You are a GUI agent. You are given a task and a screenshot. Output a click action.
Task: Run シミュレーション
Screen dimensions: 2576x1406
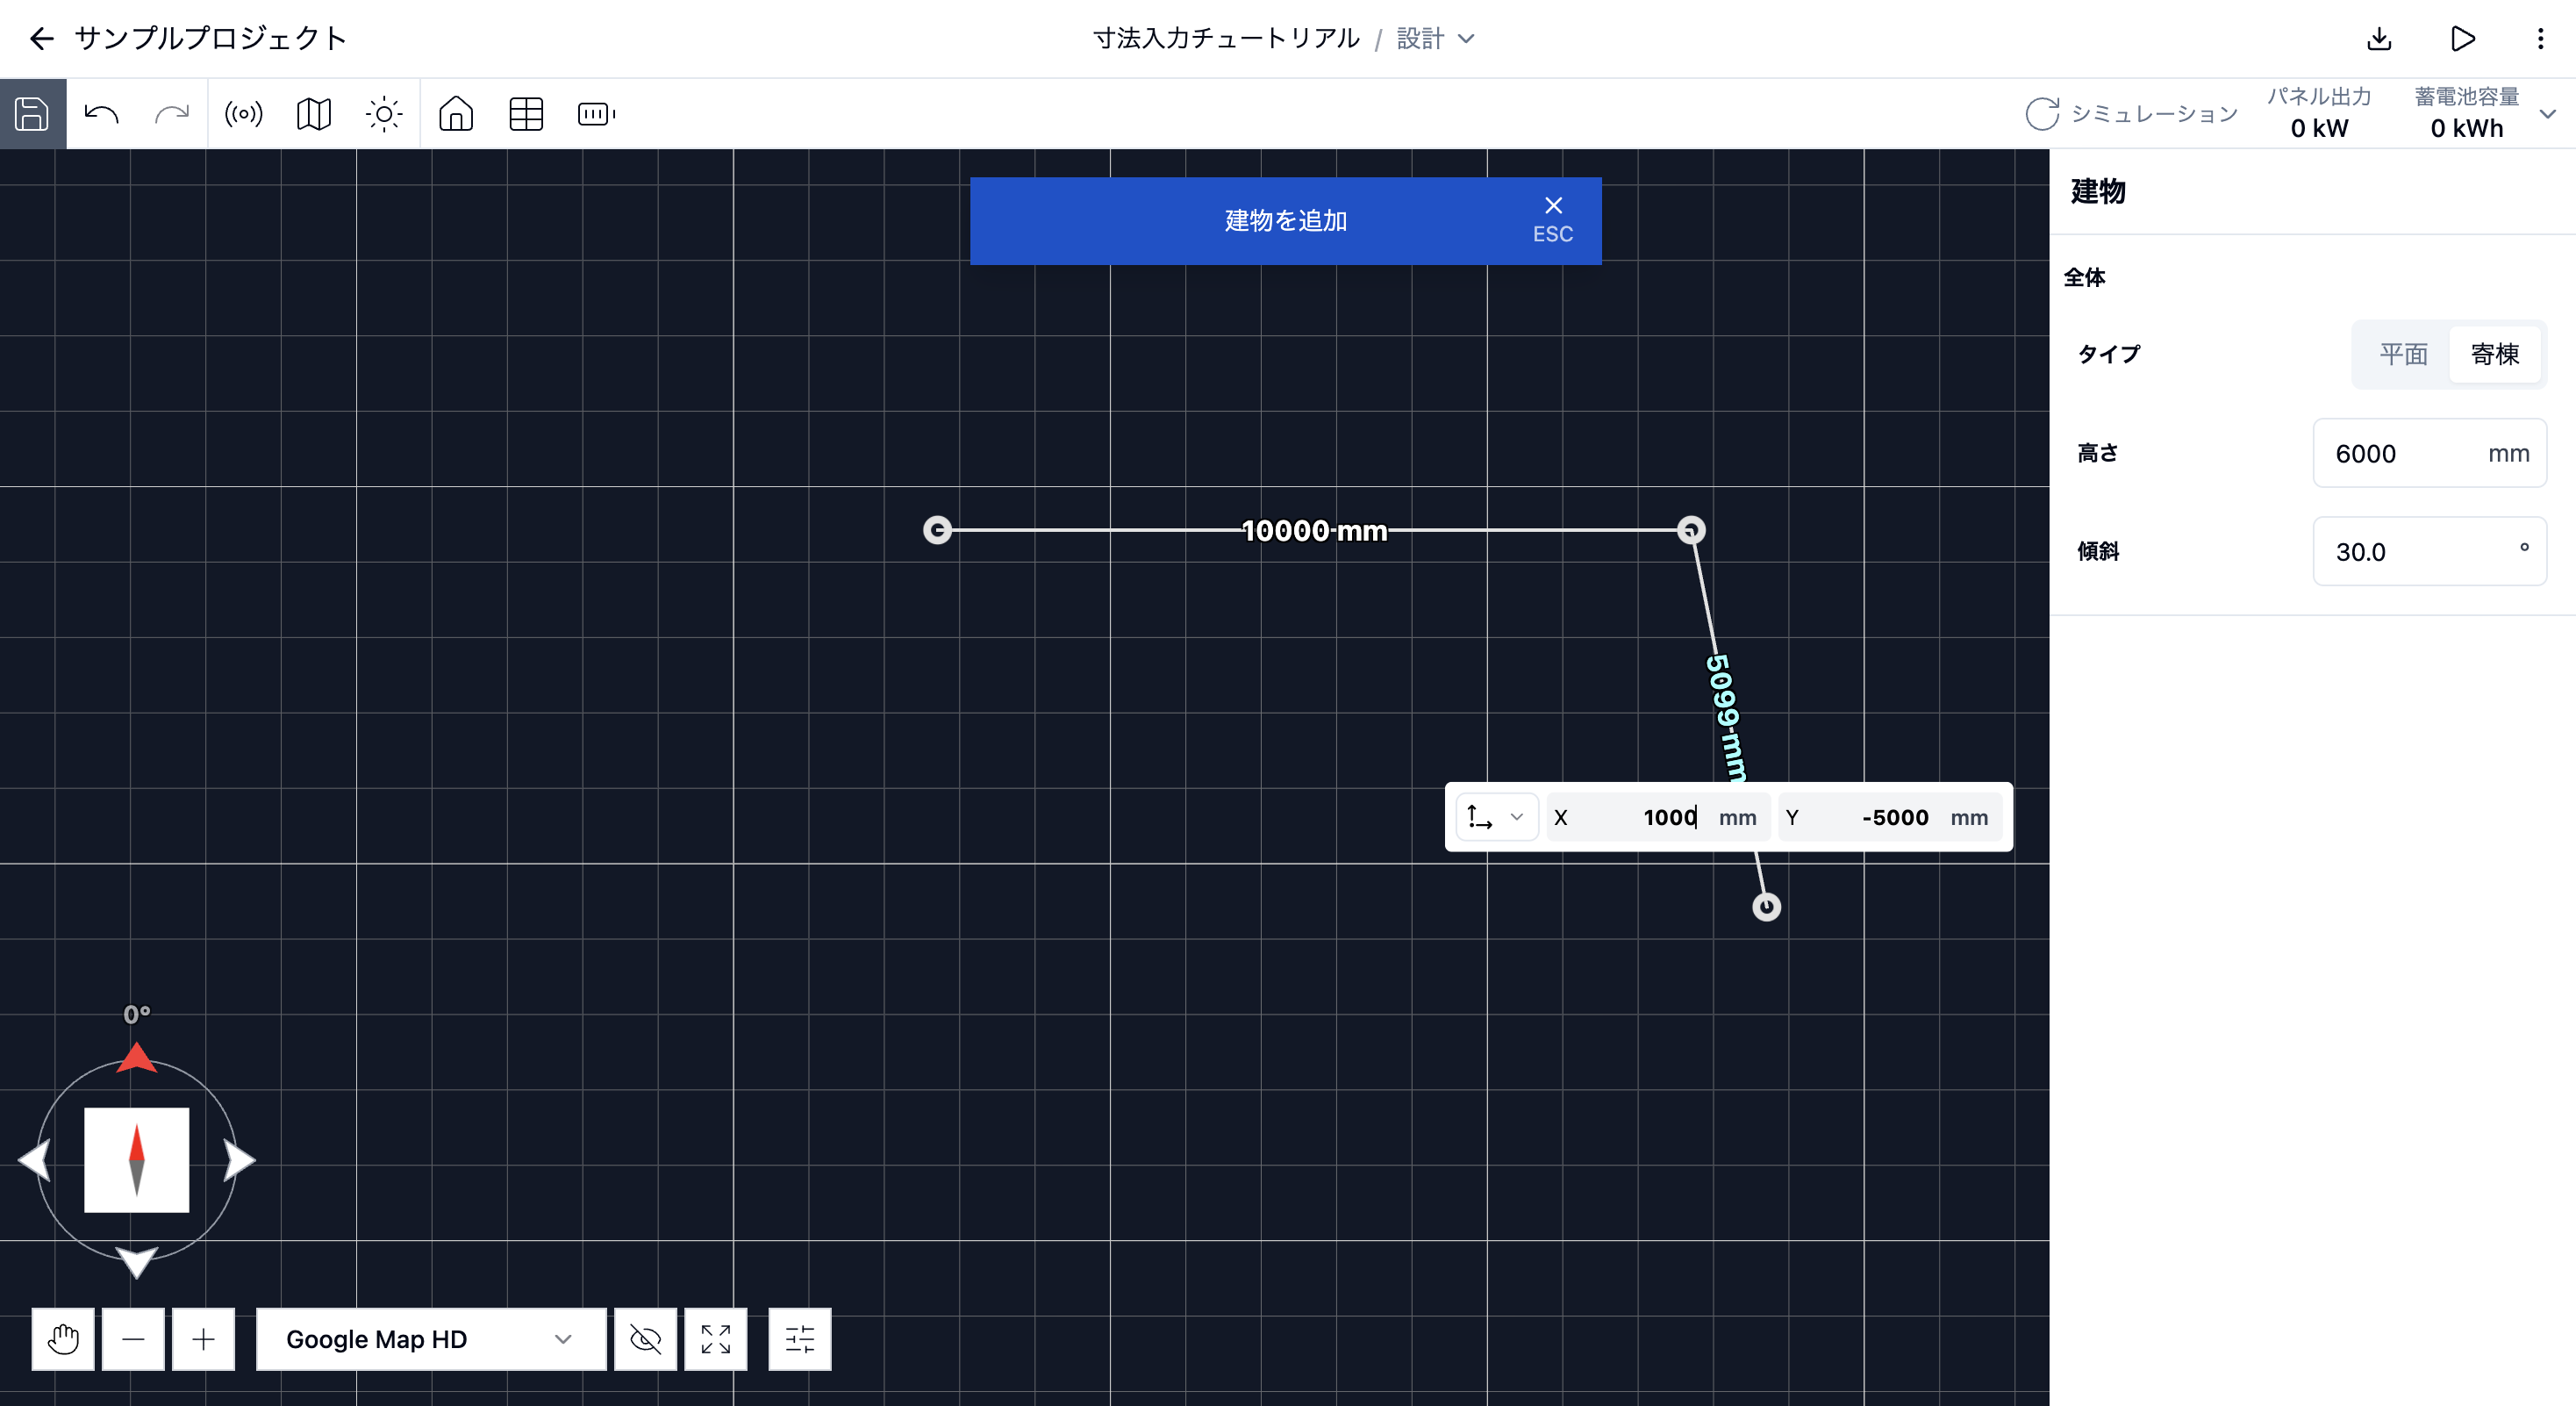(x=2132, y=114)
